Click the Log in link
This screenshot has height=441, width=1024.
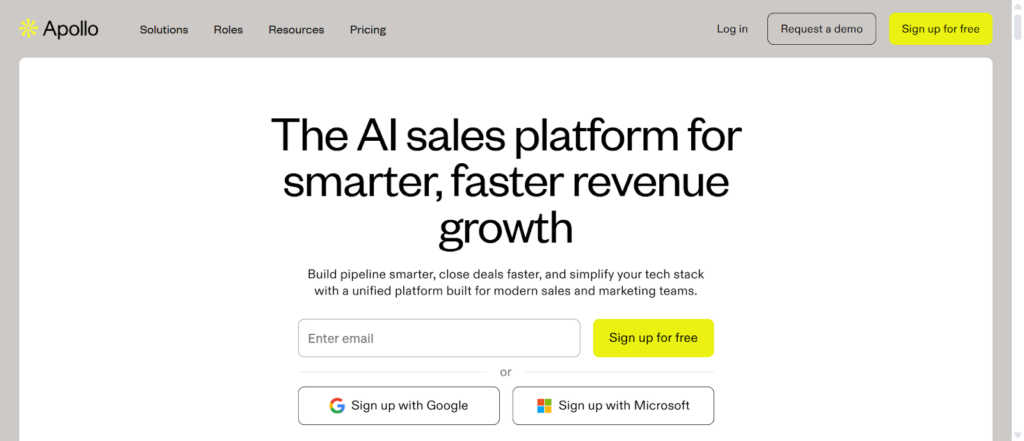coord(732,29)
